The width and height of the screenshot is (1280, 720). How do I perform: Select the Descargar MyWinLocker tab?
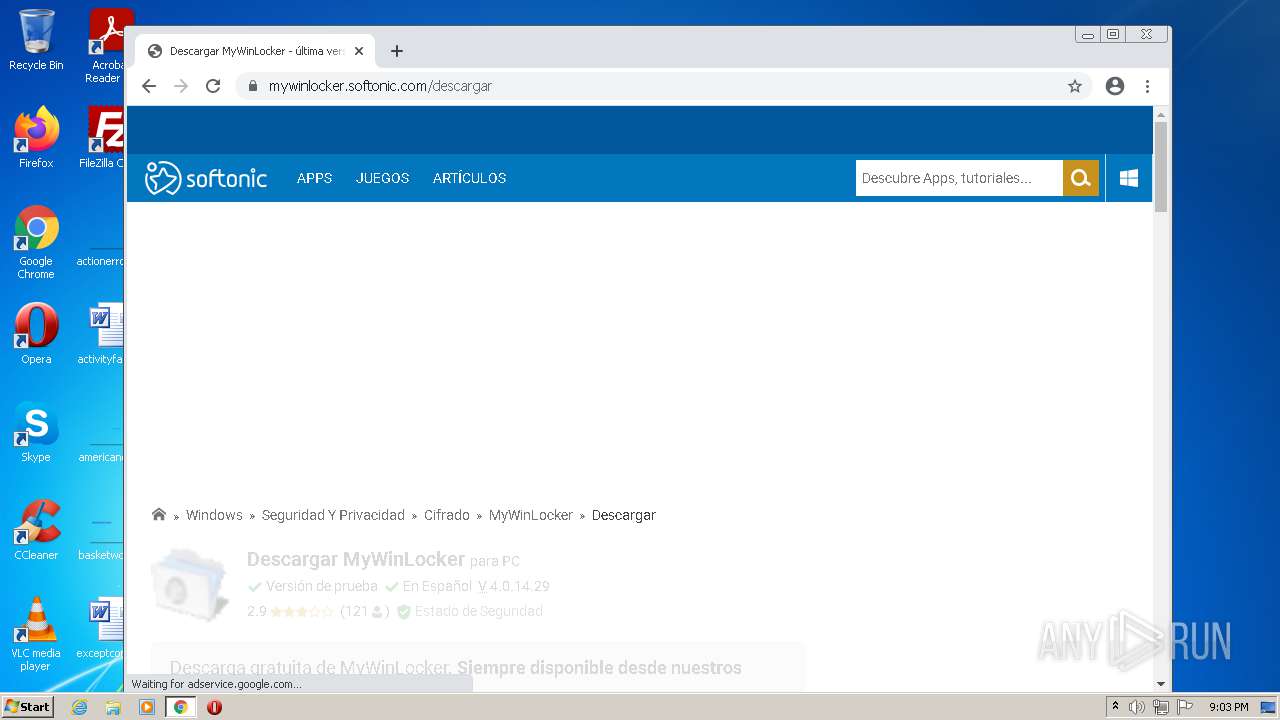tap(255, 51)
